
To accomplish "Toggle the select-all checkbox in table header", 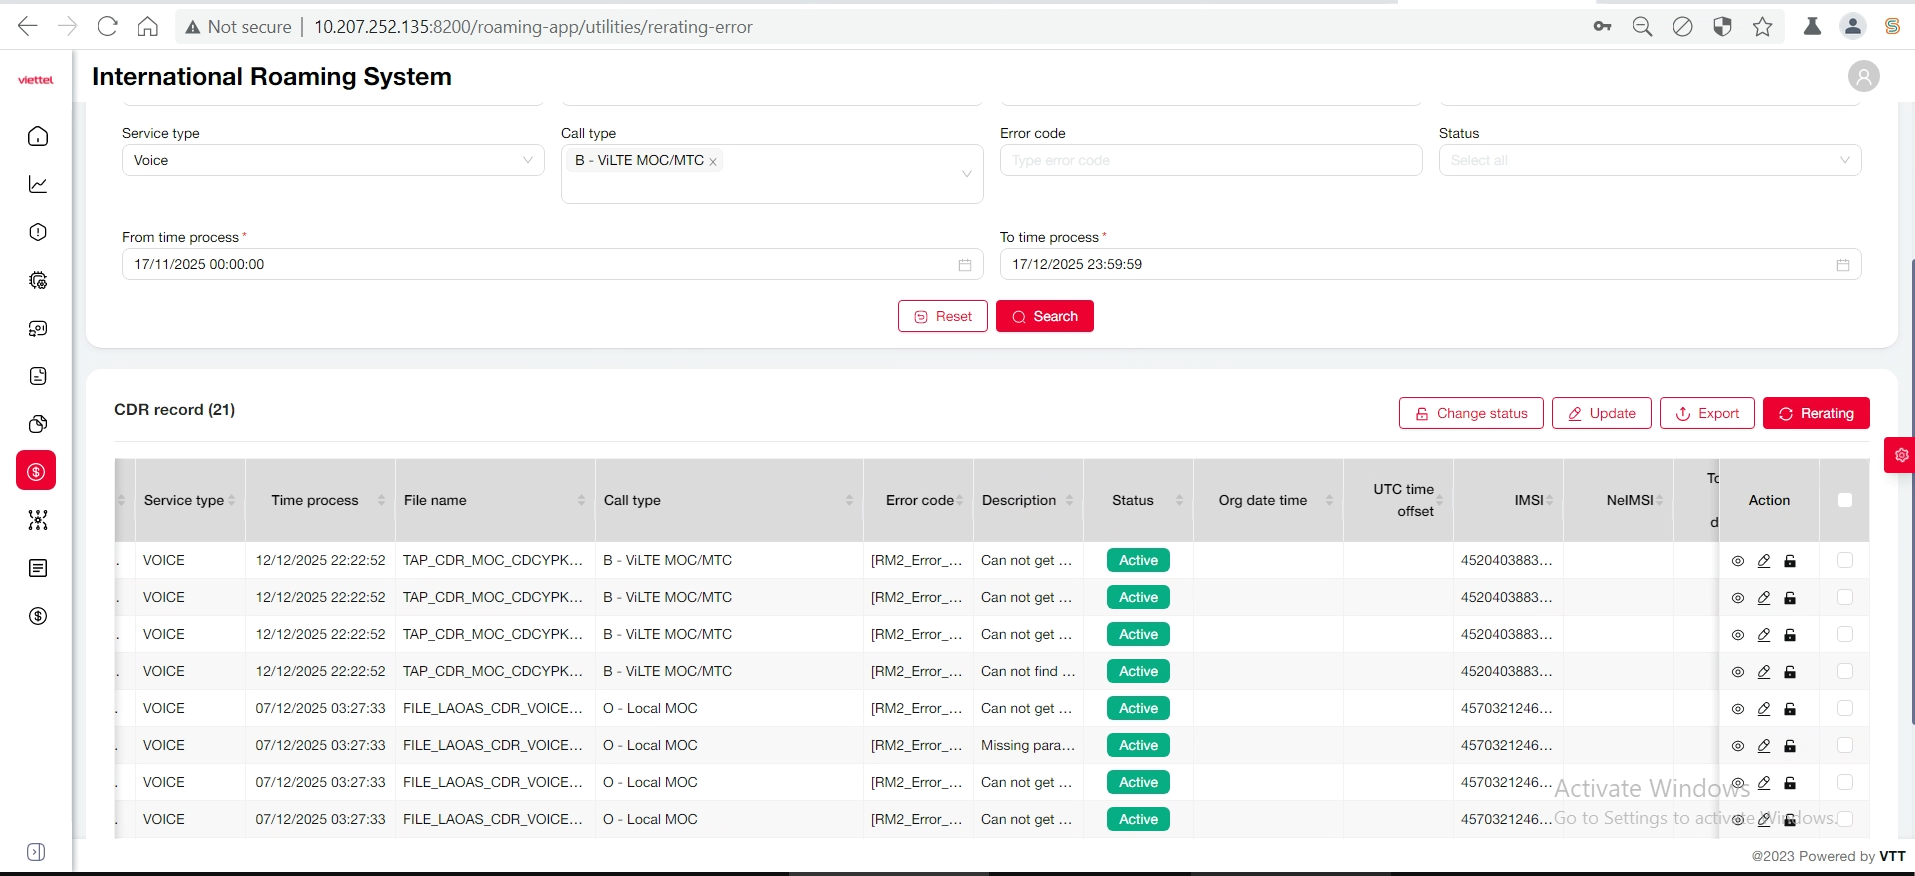I will click(1845, 500).
